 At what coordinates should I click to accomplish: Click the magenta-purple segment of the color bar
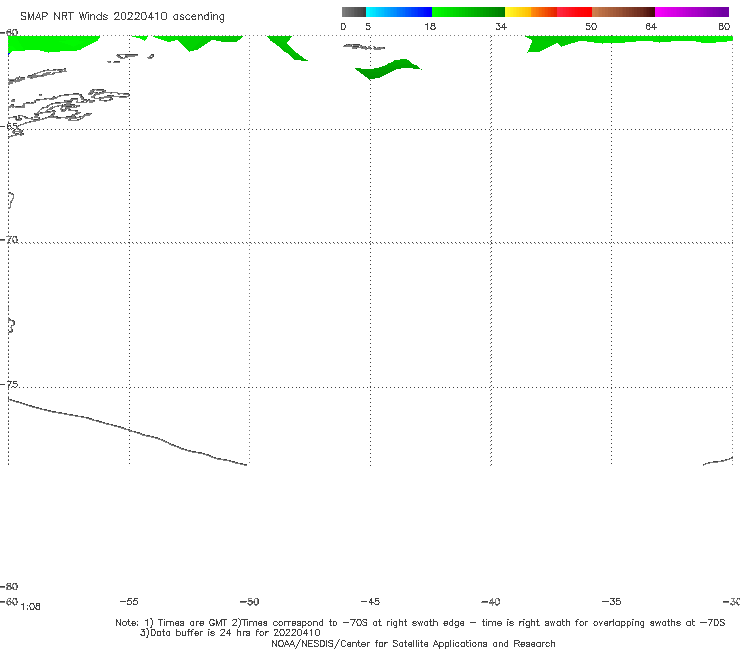pyautogui.click(x=692, y=12)
